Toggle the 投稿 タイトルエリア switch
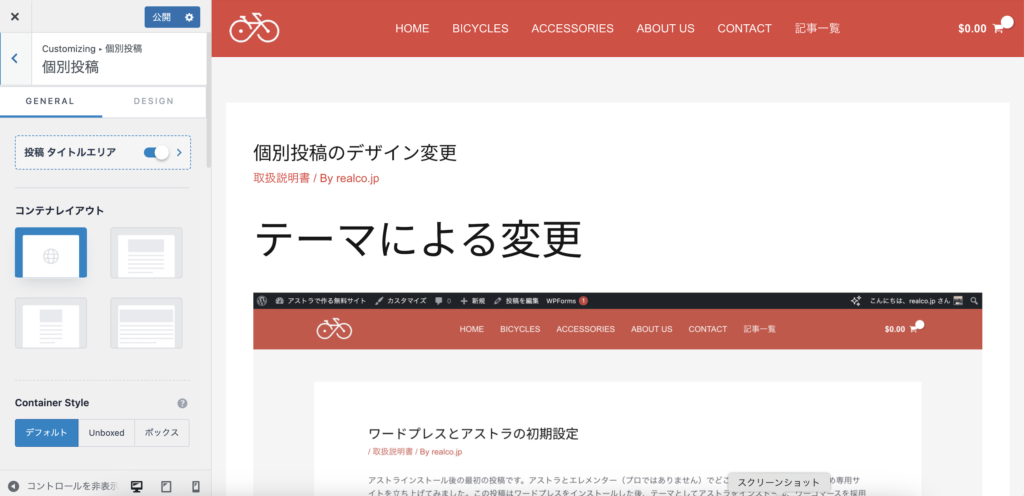The height and width of the screenshot is (496, 1024). tap(156, 153)
